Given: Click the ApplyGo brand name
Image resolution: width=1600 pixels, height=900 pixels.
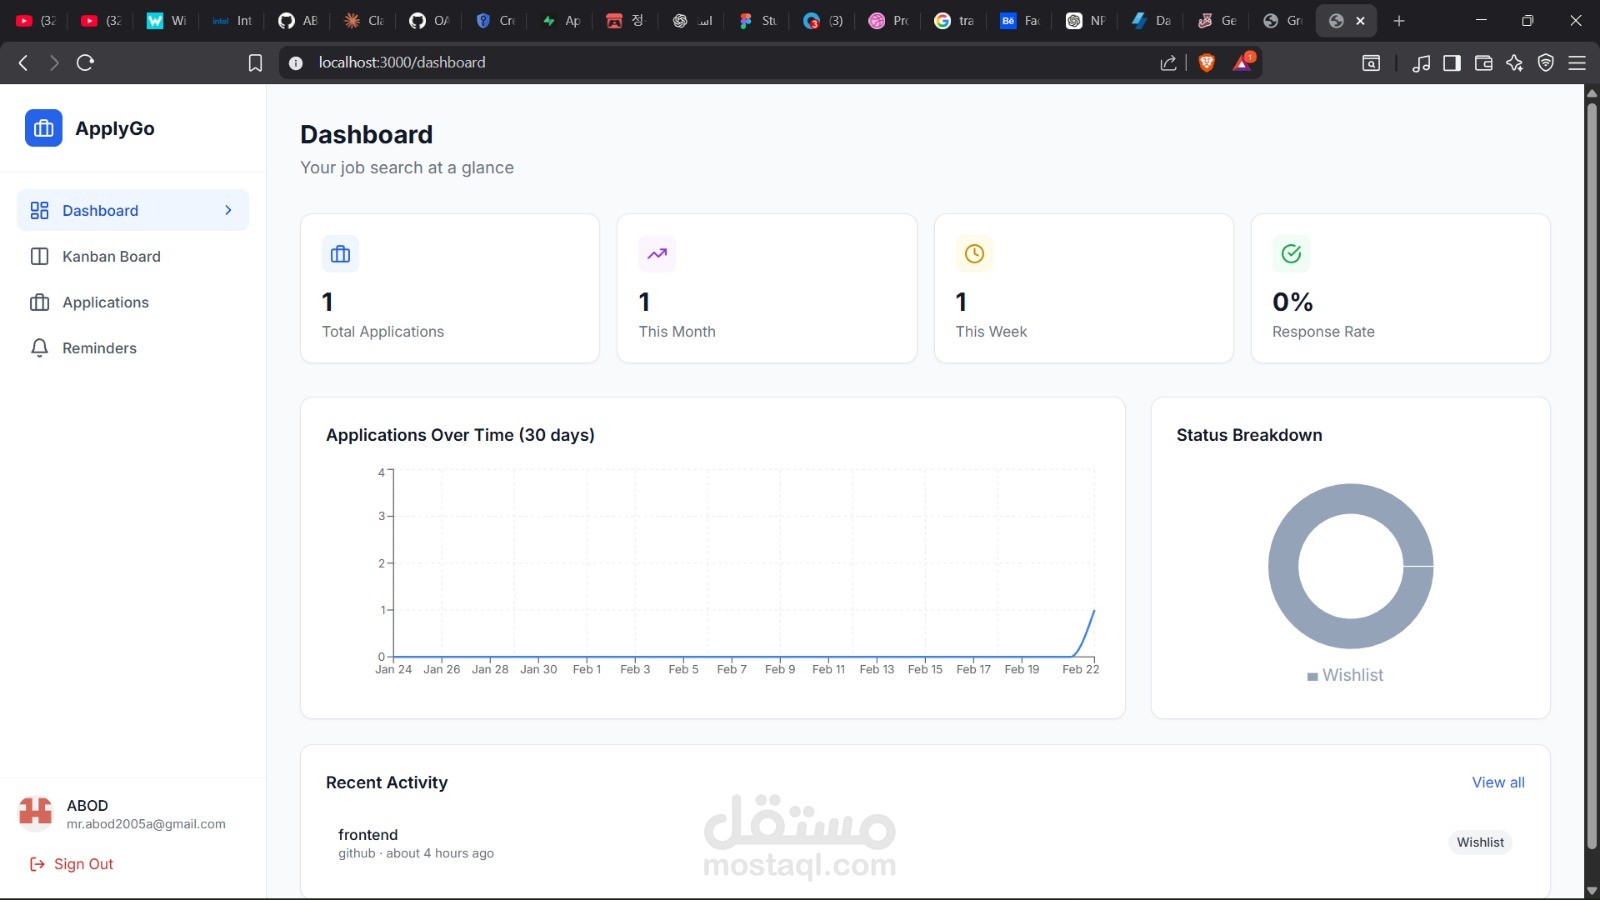Looking at the screenshot, I should coord(115,128).
